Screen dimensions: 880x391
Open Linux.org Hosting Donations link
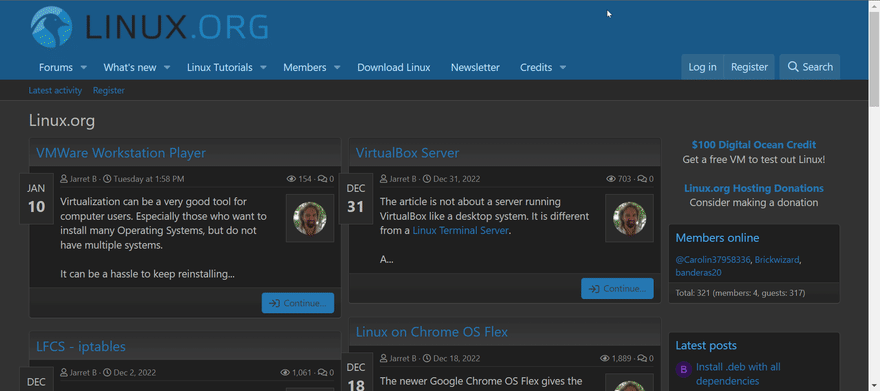pos(754,188)
